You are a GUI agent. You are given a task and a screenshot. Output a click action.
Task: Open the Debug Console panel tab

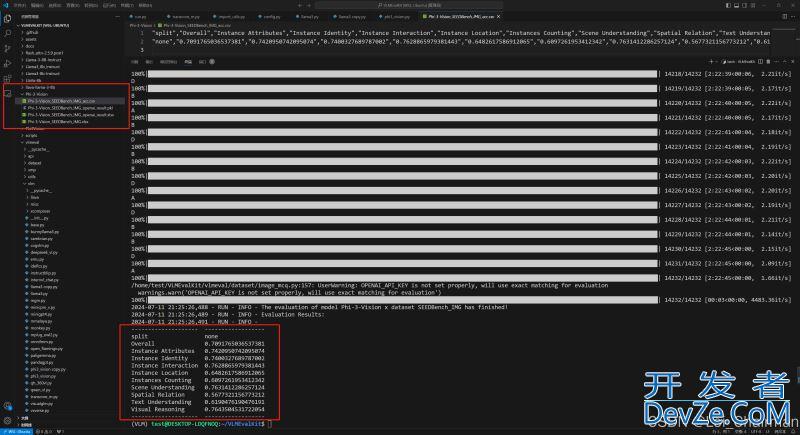coord(168,62)
